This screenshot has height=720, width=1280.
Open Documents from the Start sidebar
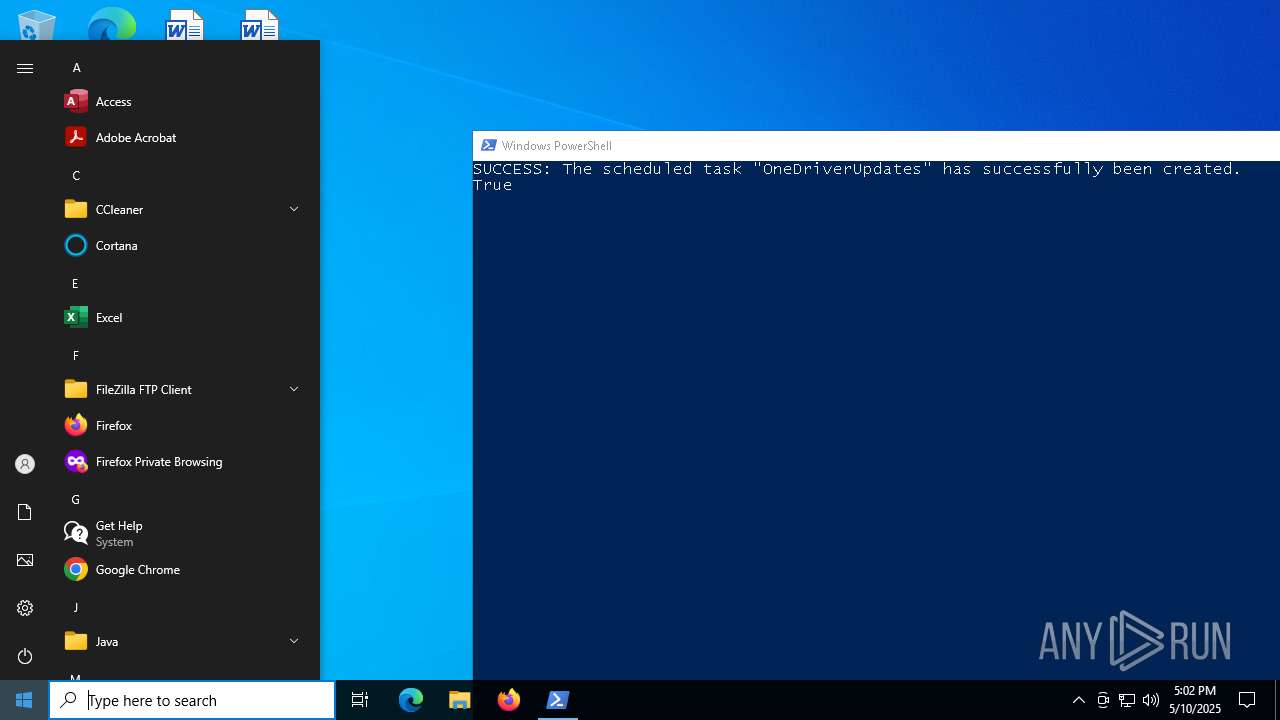(x=25, y=512)
